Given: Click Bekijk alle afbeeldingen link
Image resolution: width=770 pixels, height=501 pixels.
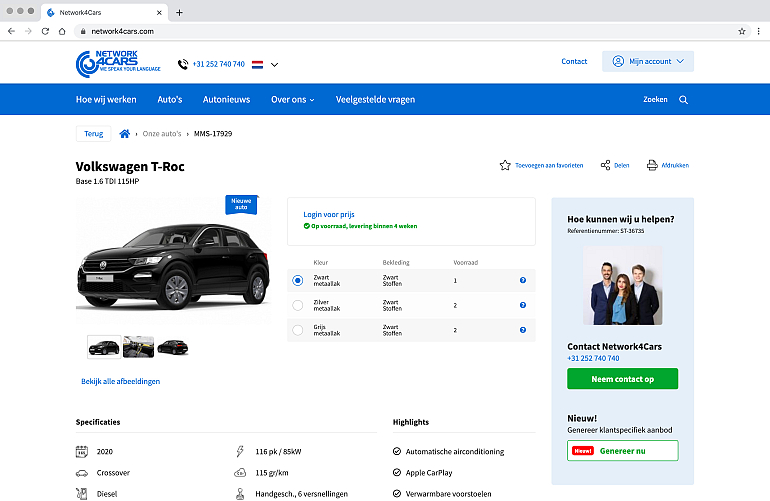Looking at the screenshot, I should click(x=120, y=381).
